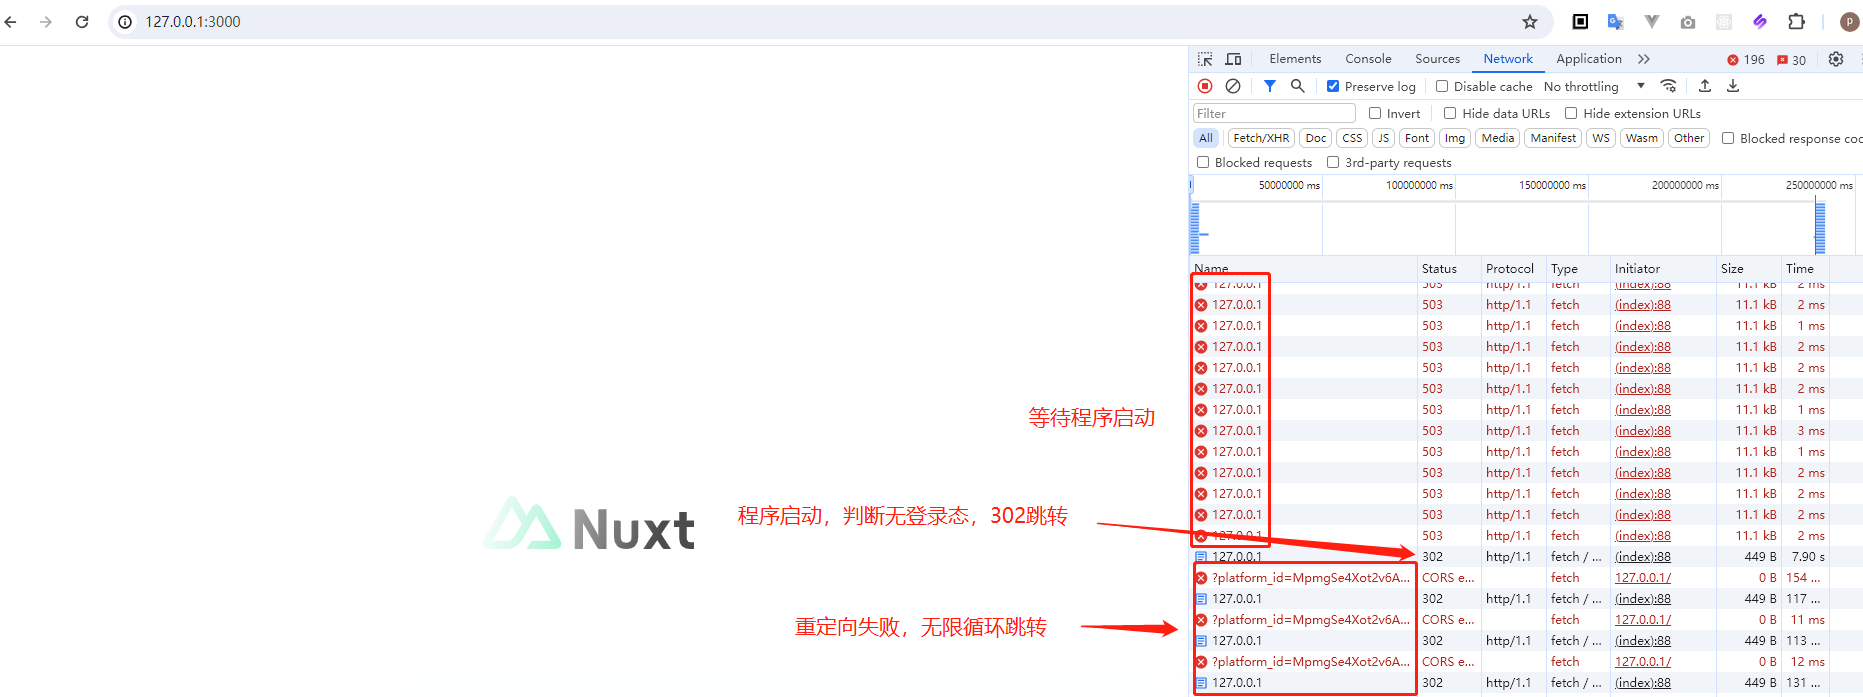Open the purple S extension icon
The width and height of the screenshot is (1863, 697).
[x=1760, y=22]
